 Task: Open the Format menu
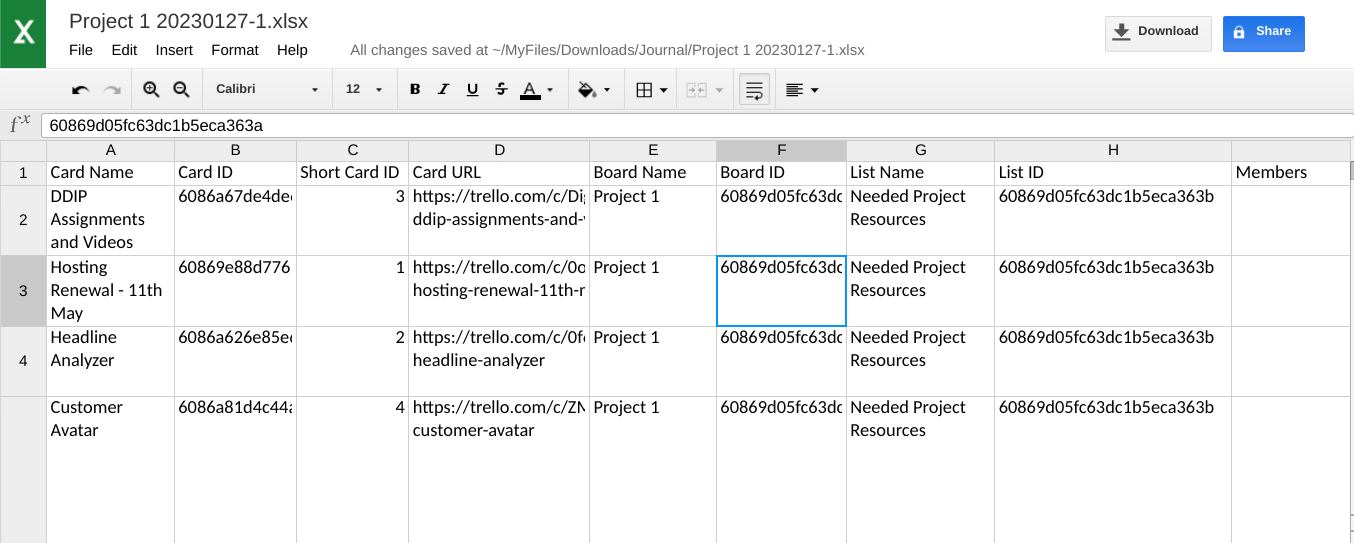click(235, 50)
